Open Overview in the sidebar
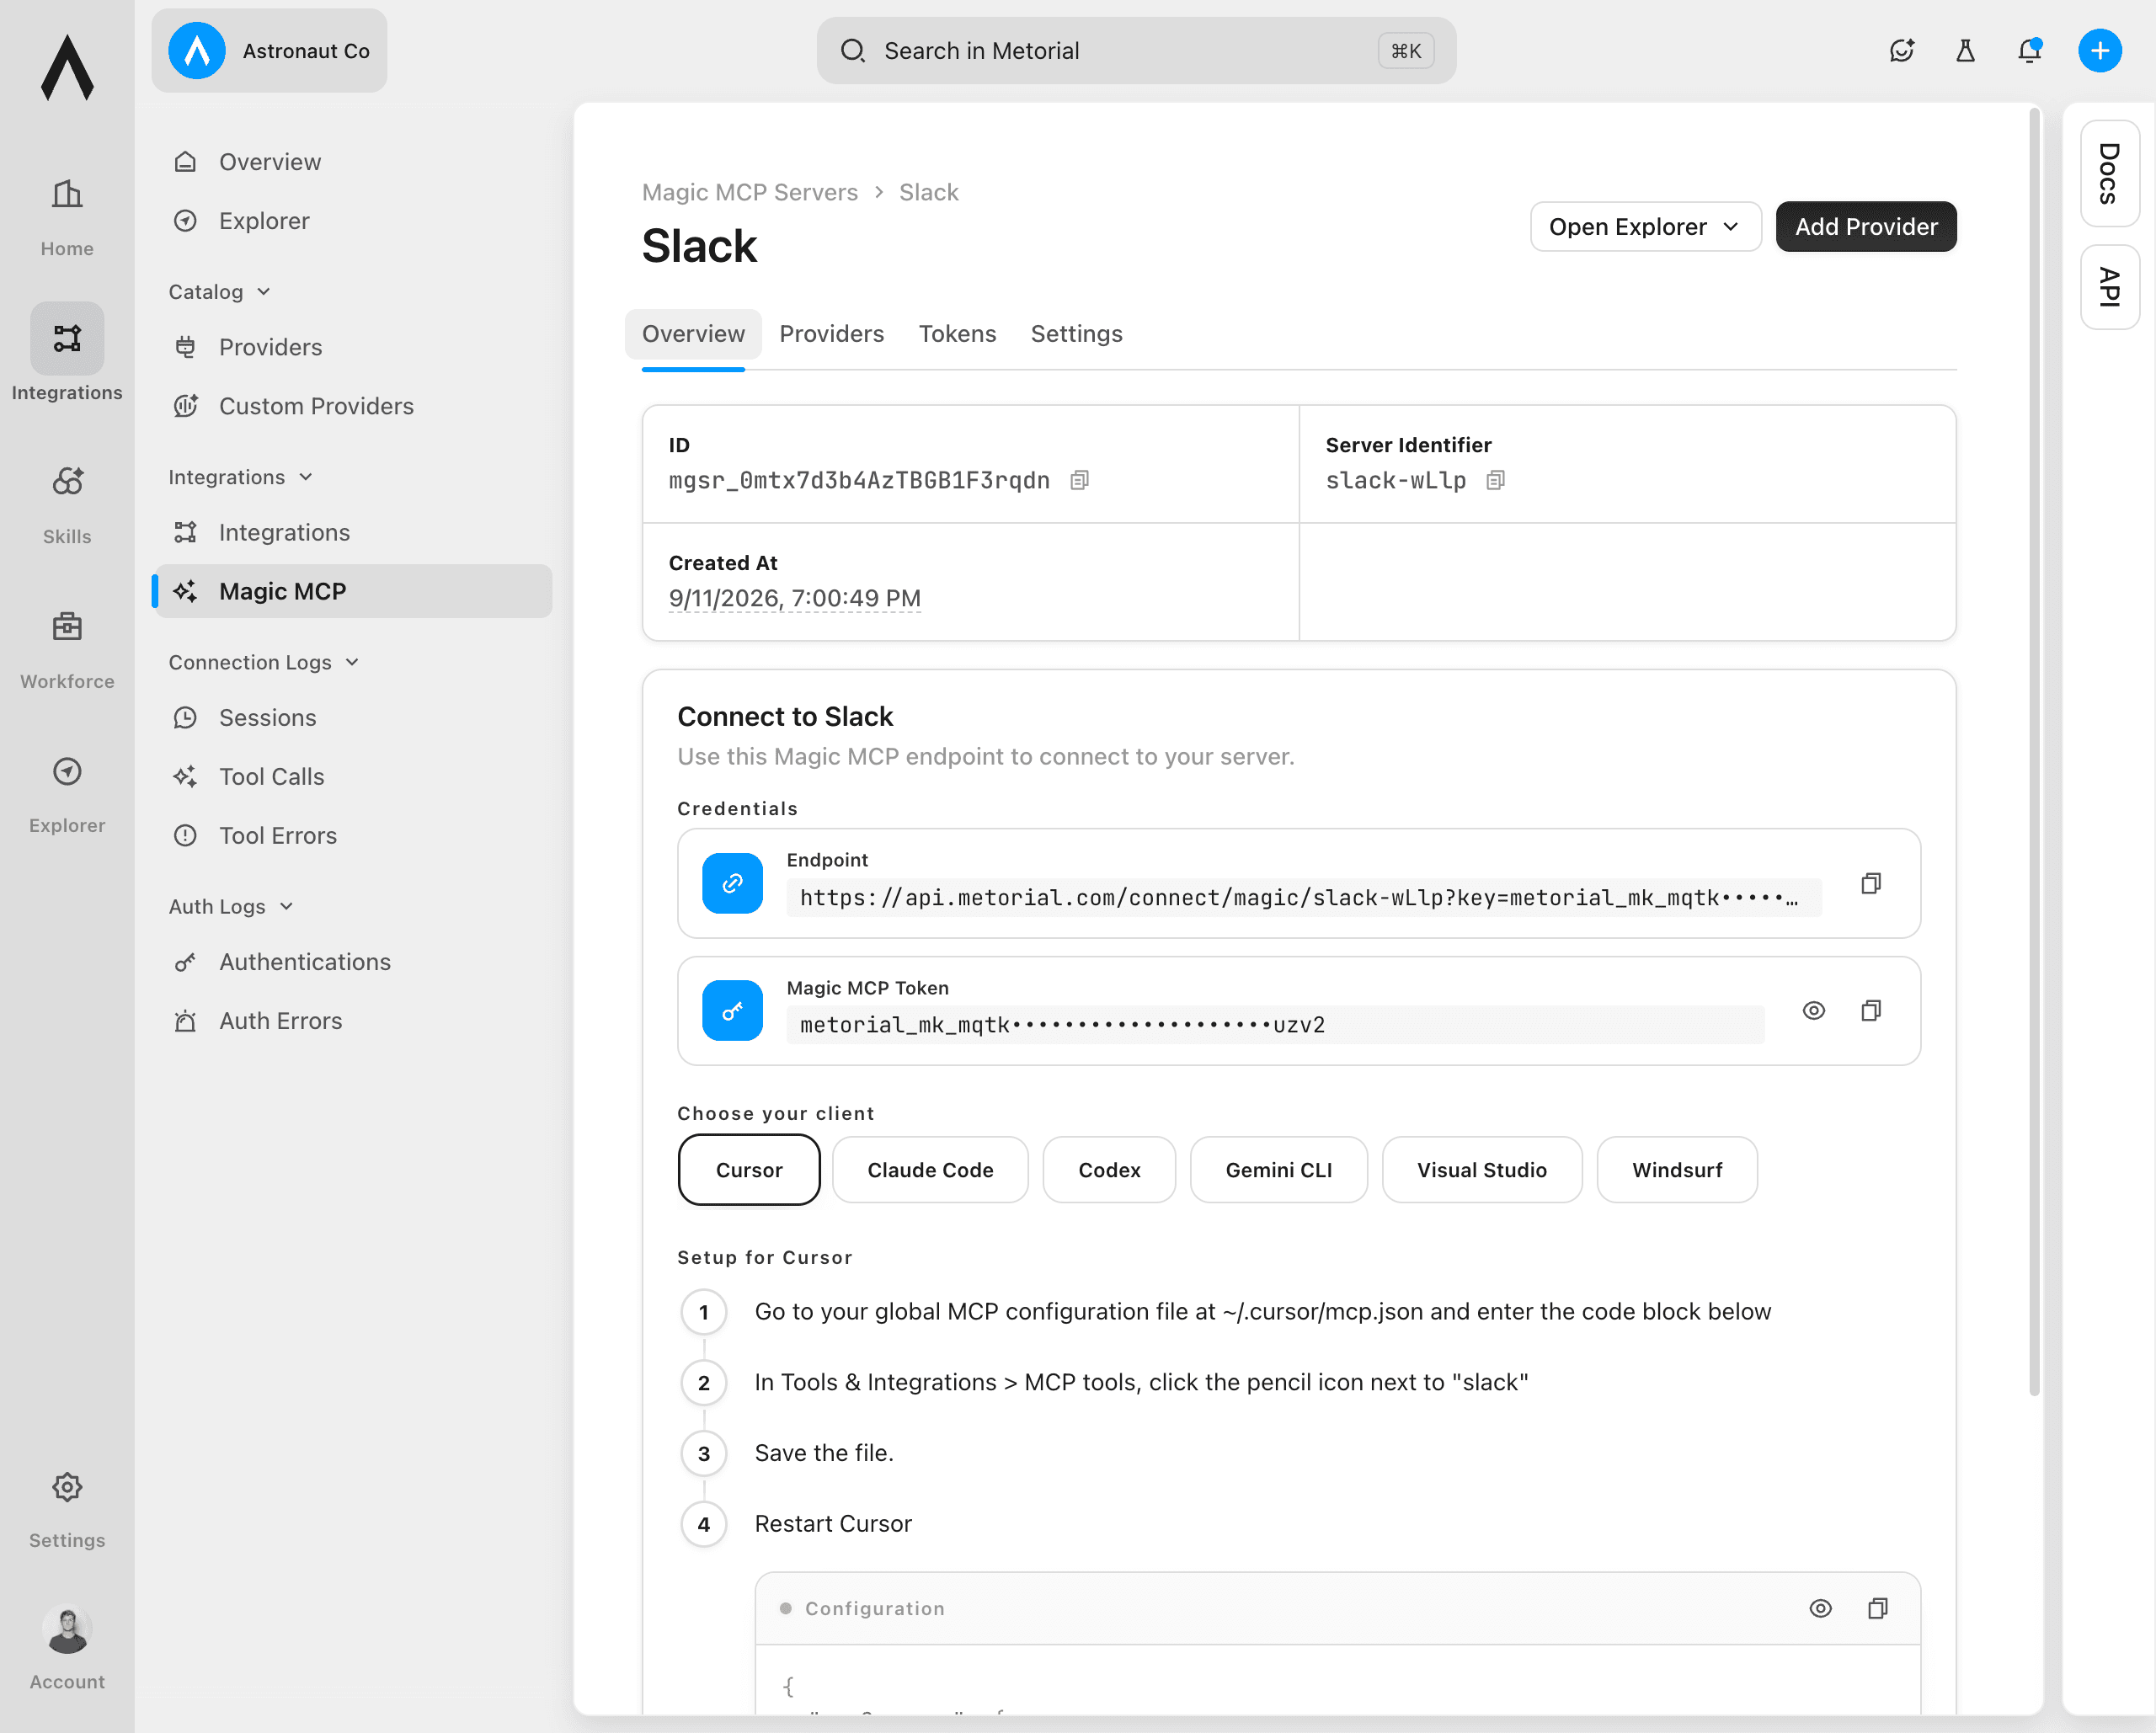2156x1733 pixels. click(x=354, y=162)
